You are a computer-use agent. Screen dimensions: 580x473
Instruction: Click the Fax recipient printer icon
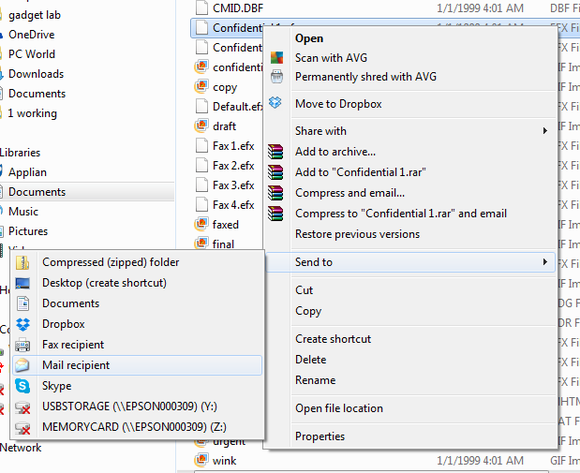[23, 345]
